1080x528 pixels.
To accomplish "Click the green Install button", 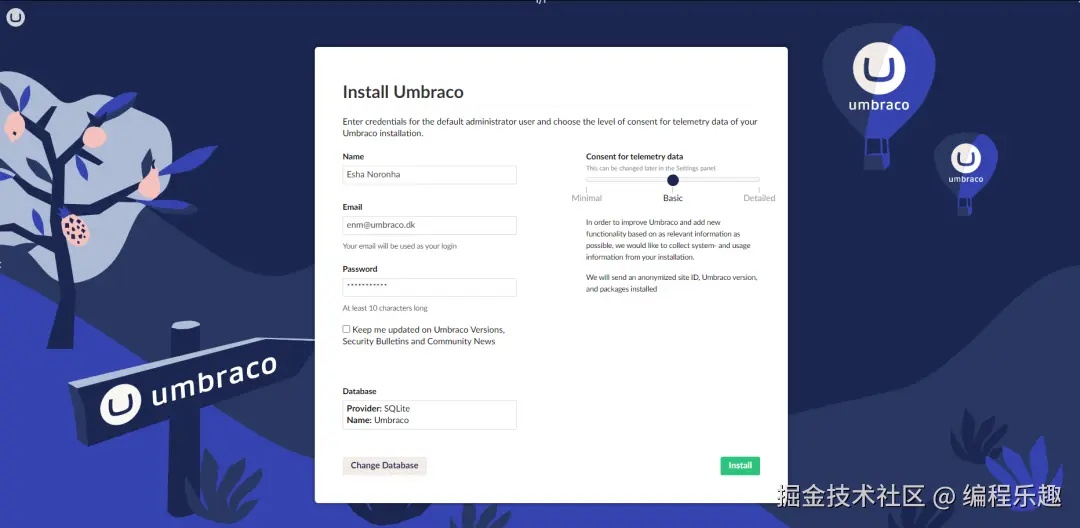I will pyautogui.click(x=740, y=465).
